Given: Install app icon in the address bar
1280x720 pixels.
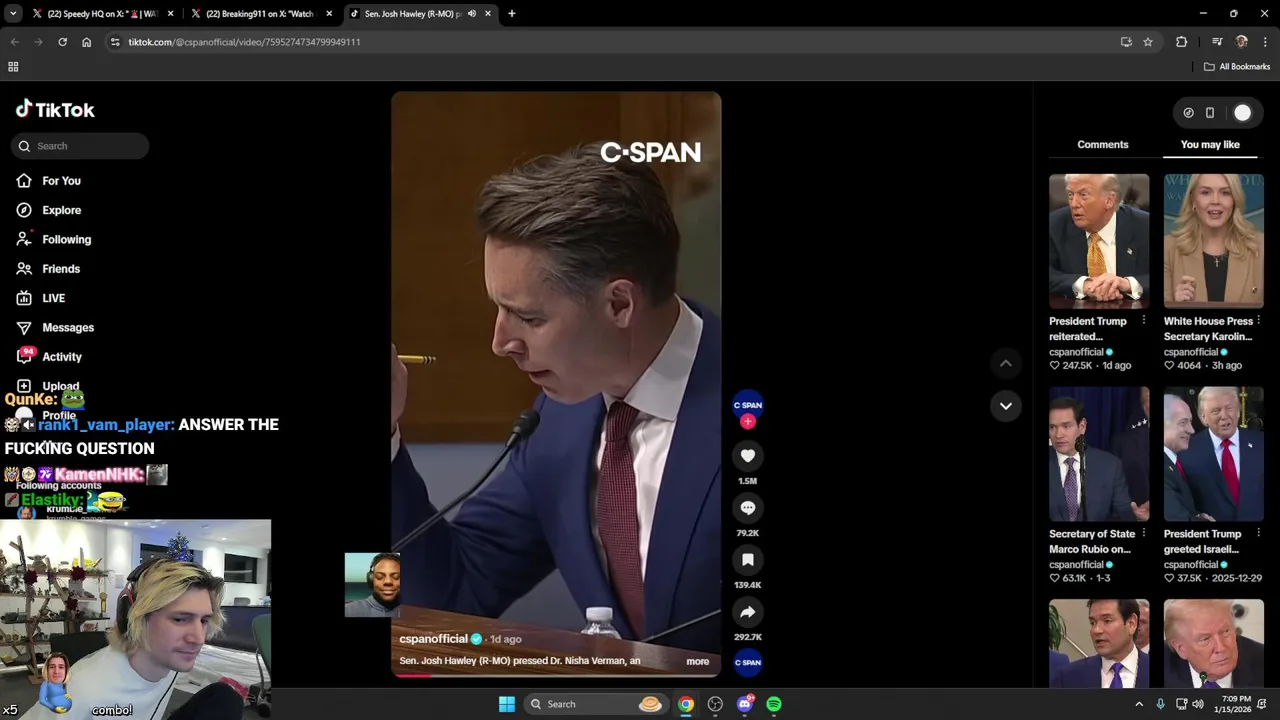Looking at the screenshot, I should click(1126, 42).
